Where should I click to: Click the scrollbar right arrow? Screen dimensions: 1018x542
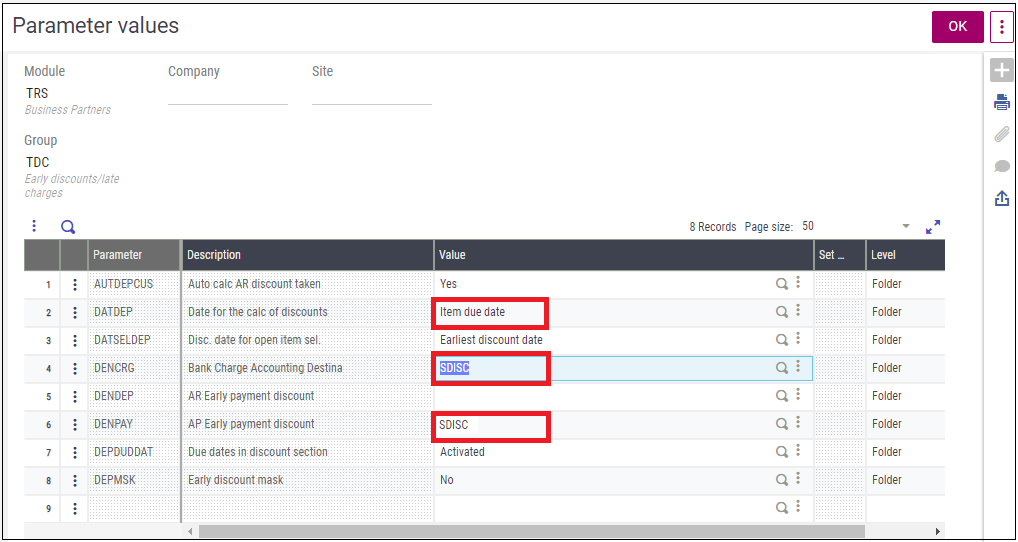pyautogui.click(x=937, y=531)
